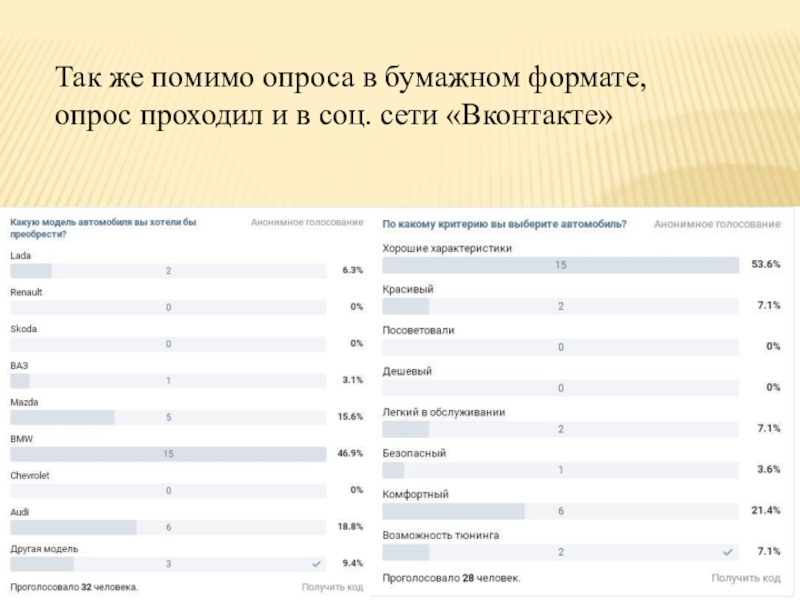The image size is (800, 600).
Task: Click Получить код link under criteria poll
Action: (746, 578)
